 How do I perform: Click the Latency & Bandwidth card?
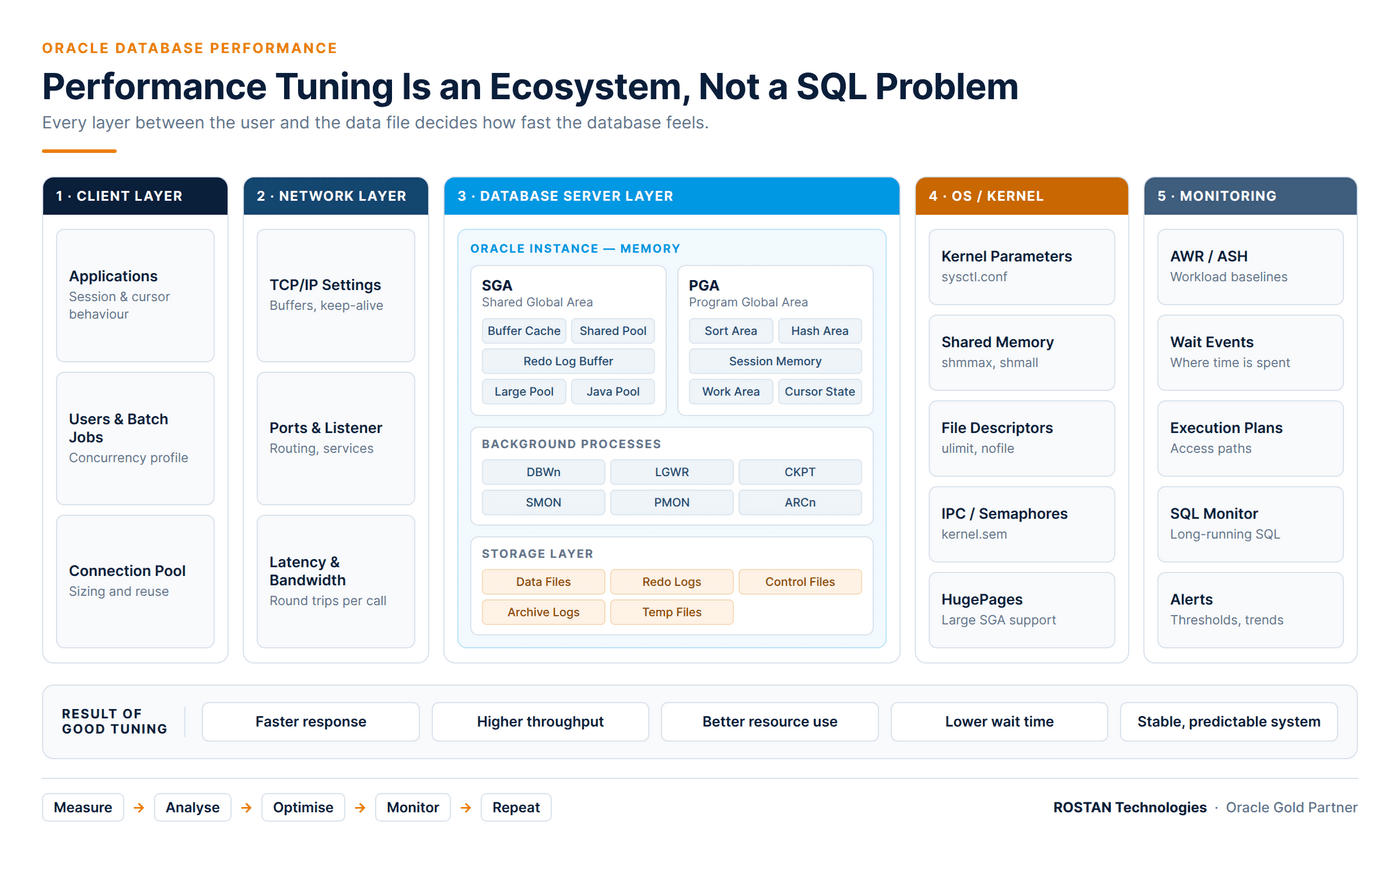(336, 581)
